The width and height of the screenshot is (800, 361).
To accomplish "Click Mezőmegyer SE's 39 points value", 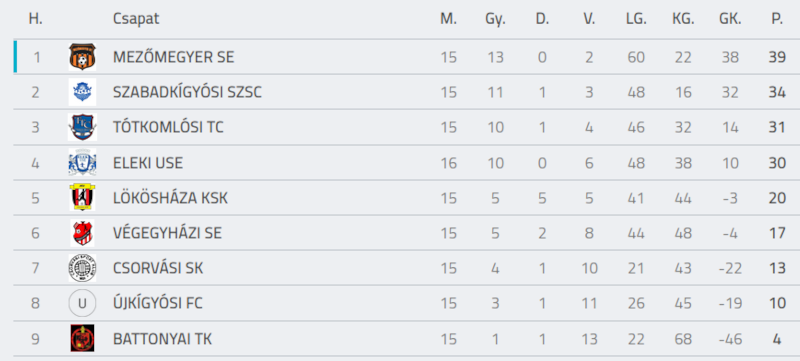I will click(777, 57).
